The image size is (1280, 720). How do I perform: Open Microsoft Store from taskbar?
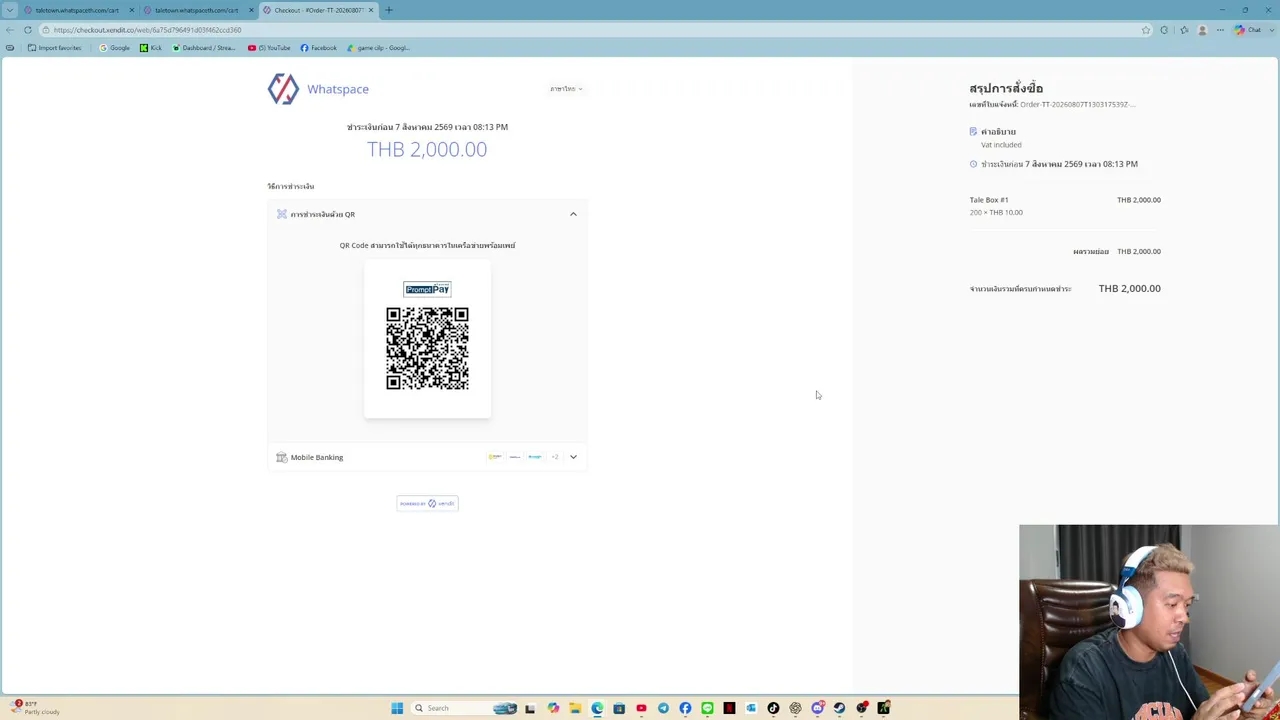(619, 708)
